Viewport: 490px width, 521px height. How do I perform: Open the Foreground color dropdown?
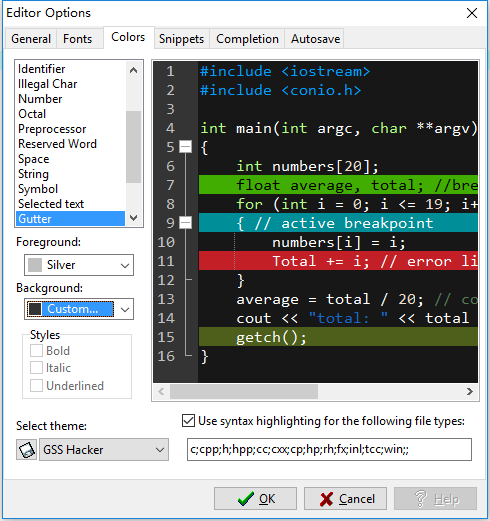click(125, 265)
